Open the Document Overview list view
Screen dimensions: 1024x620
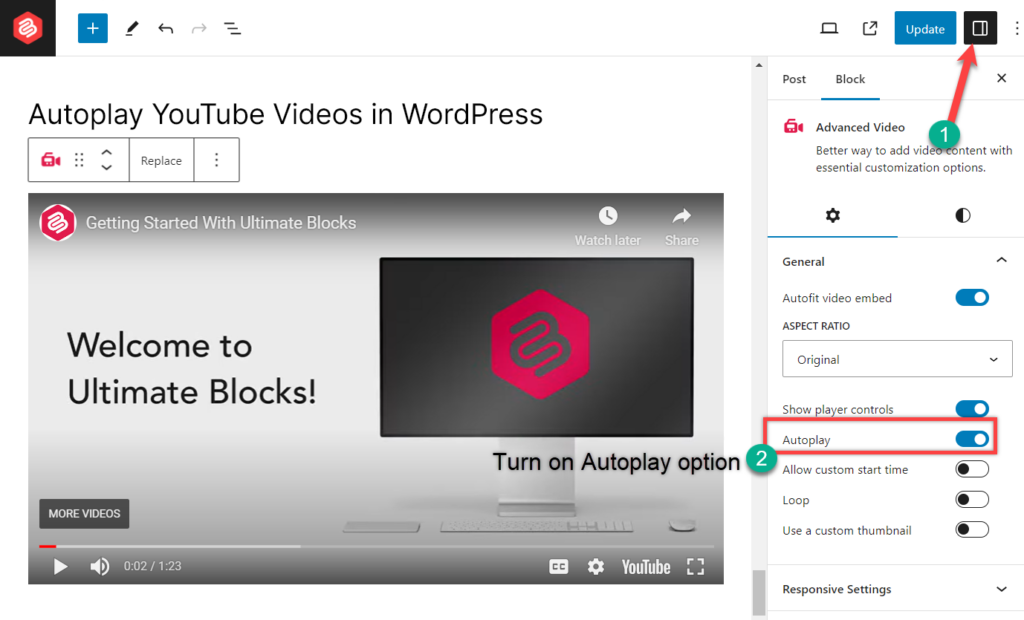pyautogui.click(x=232, y=28)
